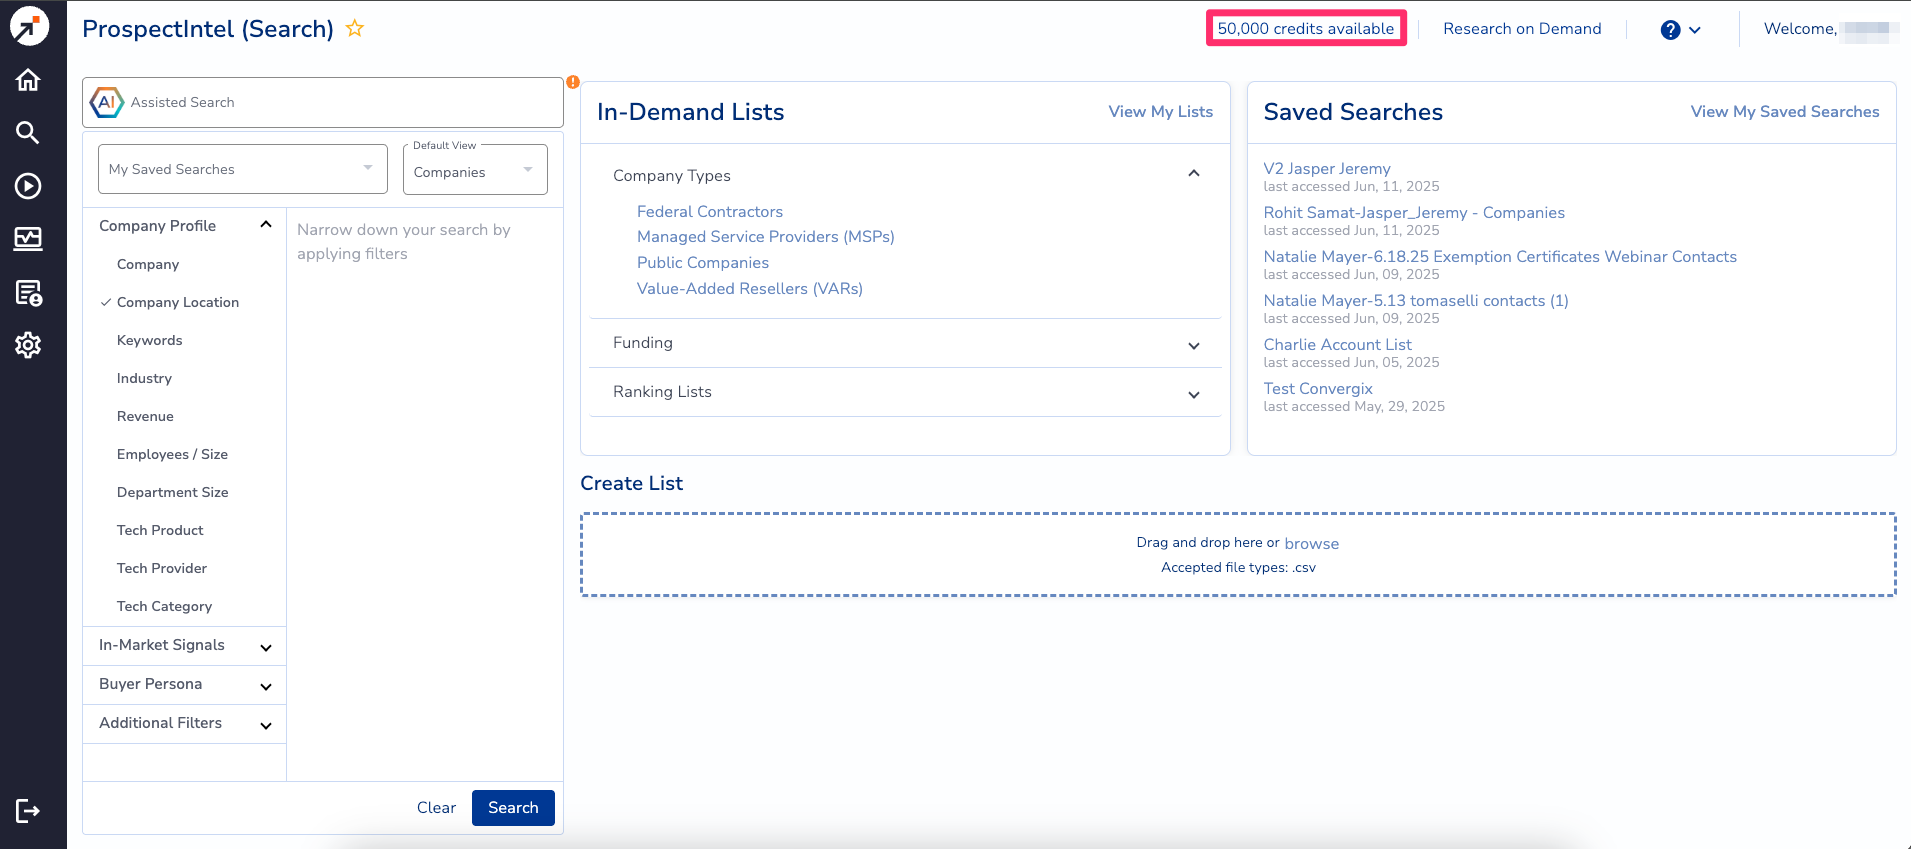Open the View My Lists link
1911x849 pixels.
(x=1161, y=112)
